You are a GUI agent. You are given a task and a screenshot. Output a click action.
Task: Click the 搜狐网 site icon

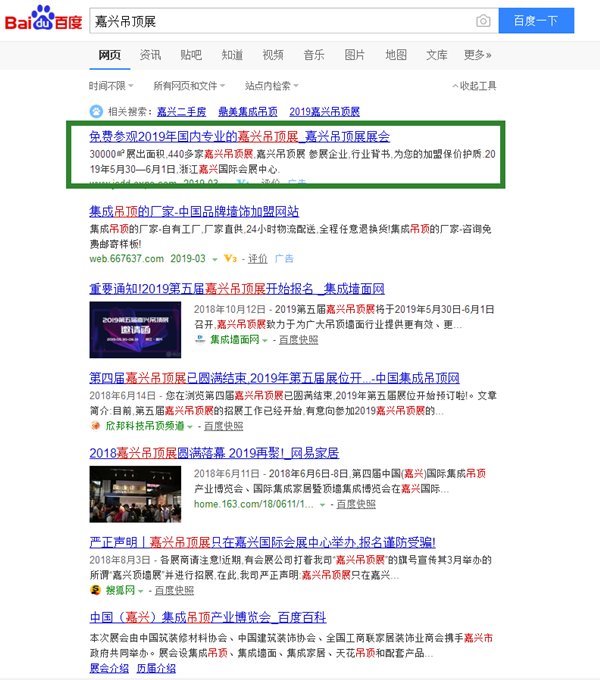(95, 590)
